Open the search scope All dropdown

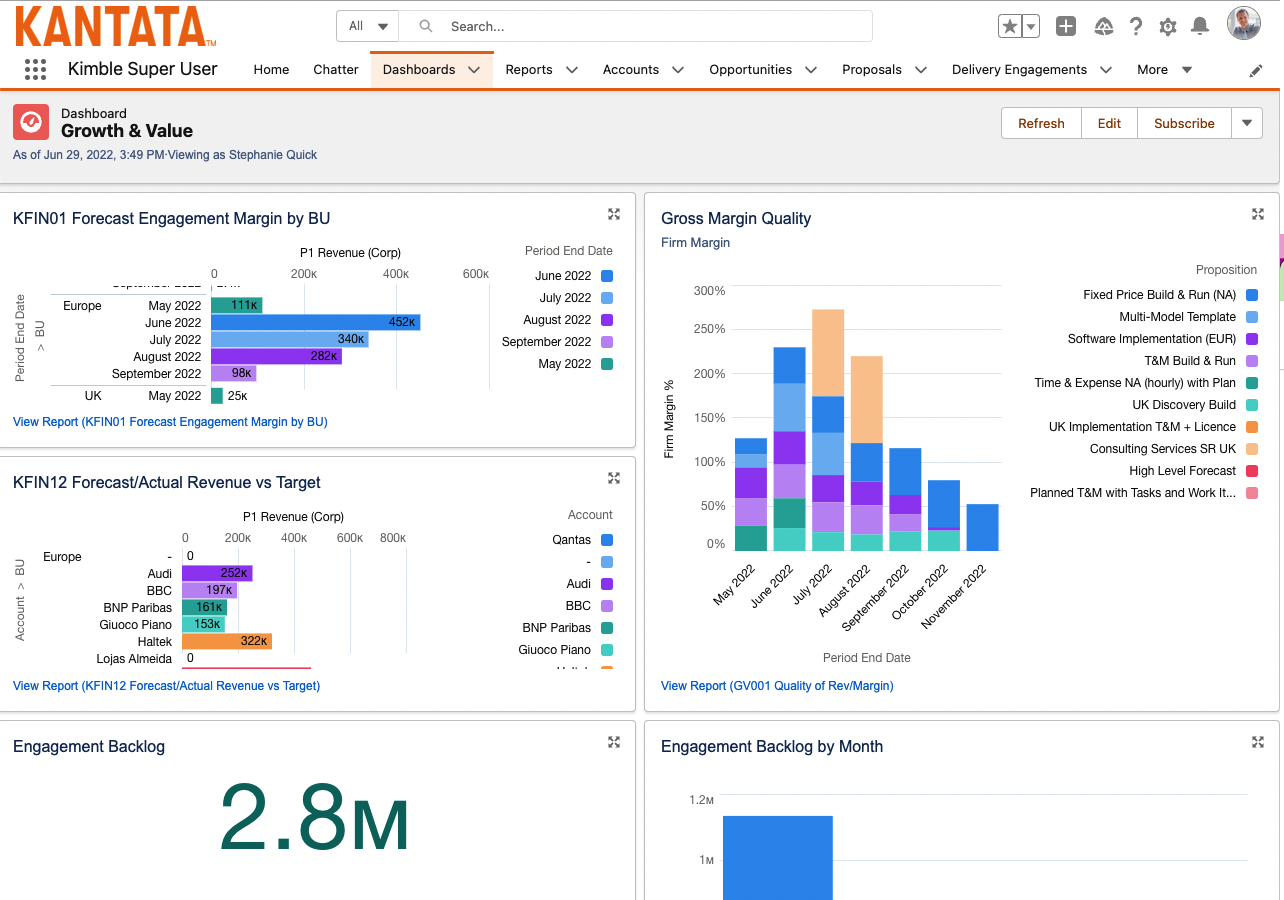(x=367, y=26)
